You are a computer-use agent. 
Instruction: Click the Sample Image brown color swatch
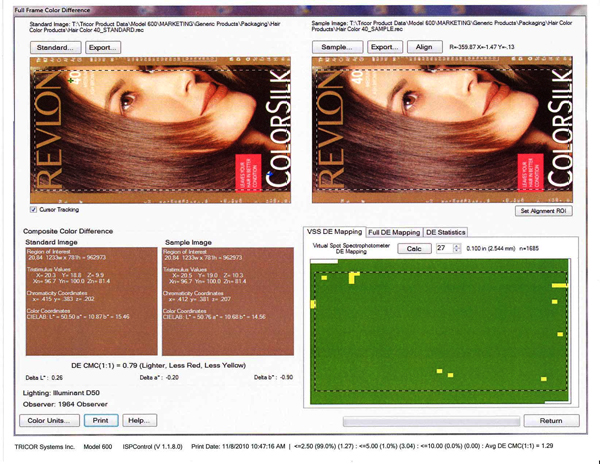228,301
